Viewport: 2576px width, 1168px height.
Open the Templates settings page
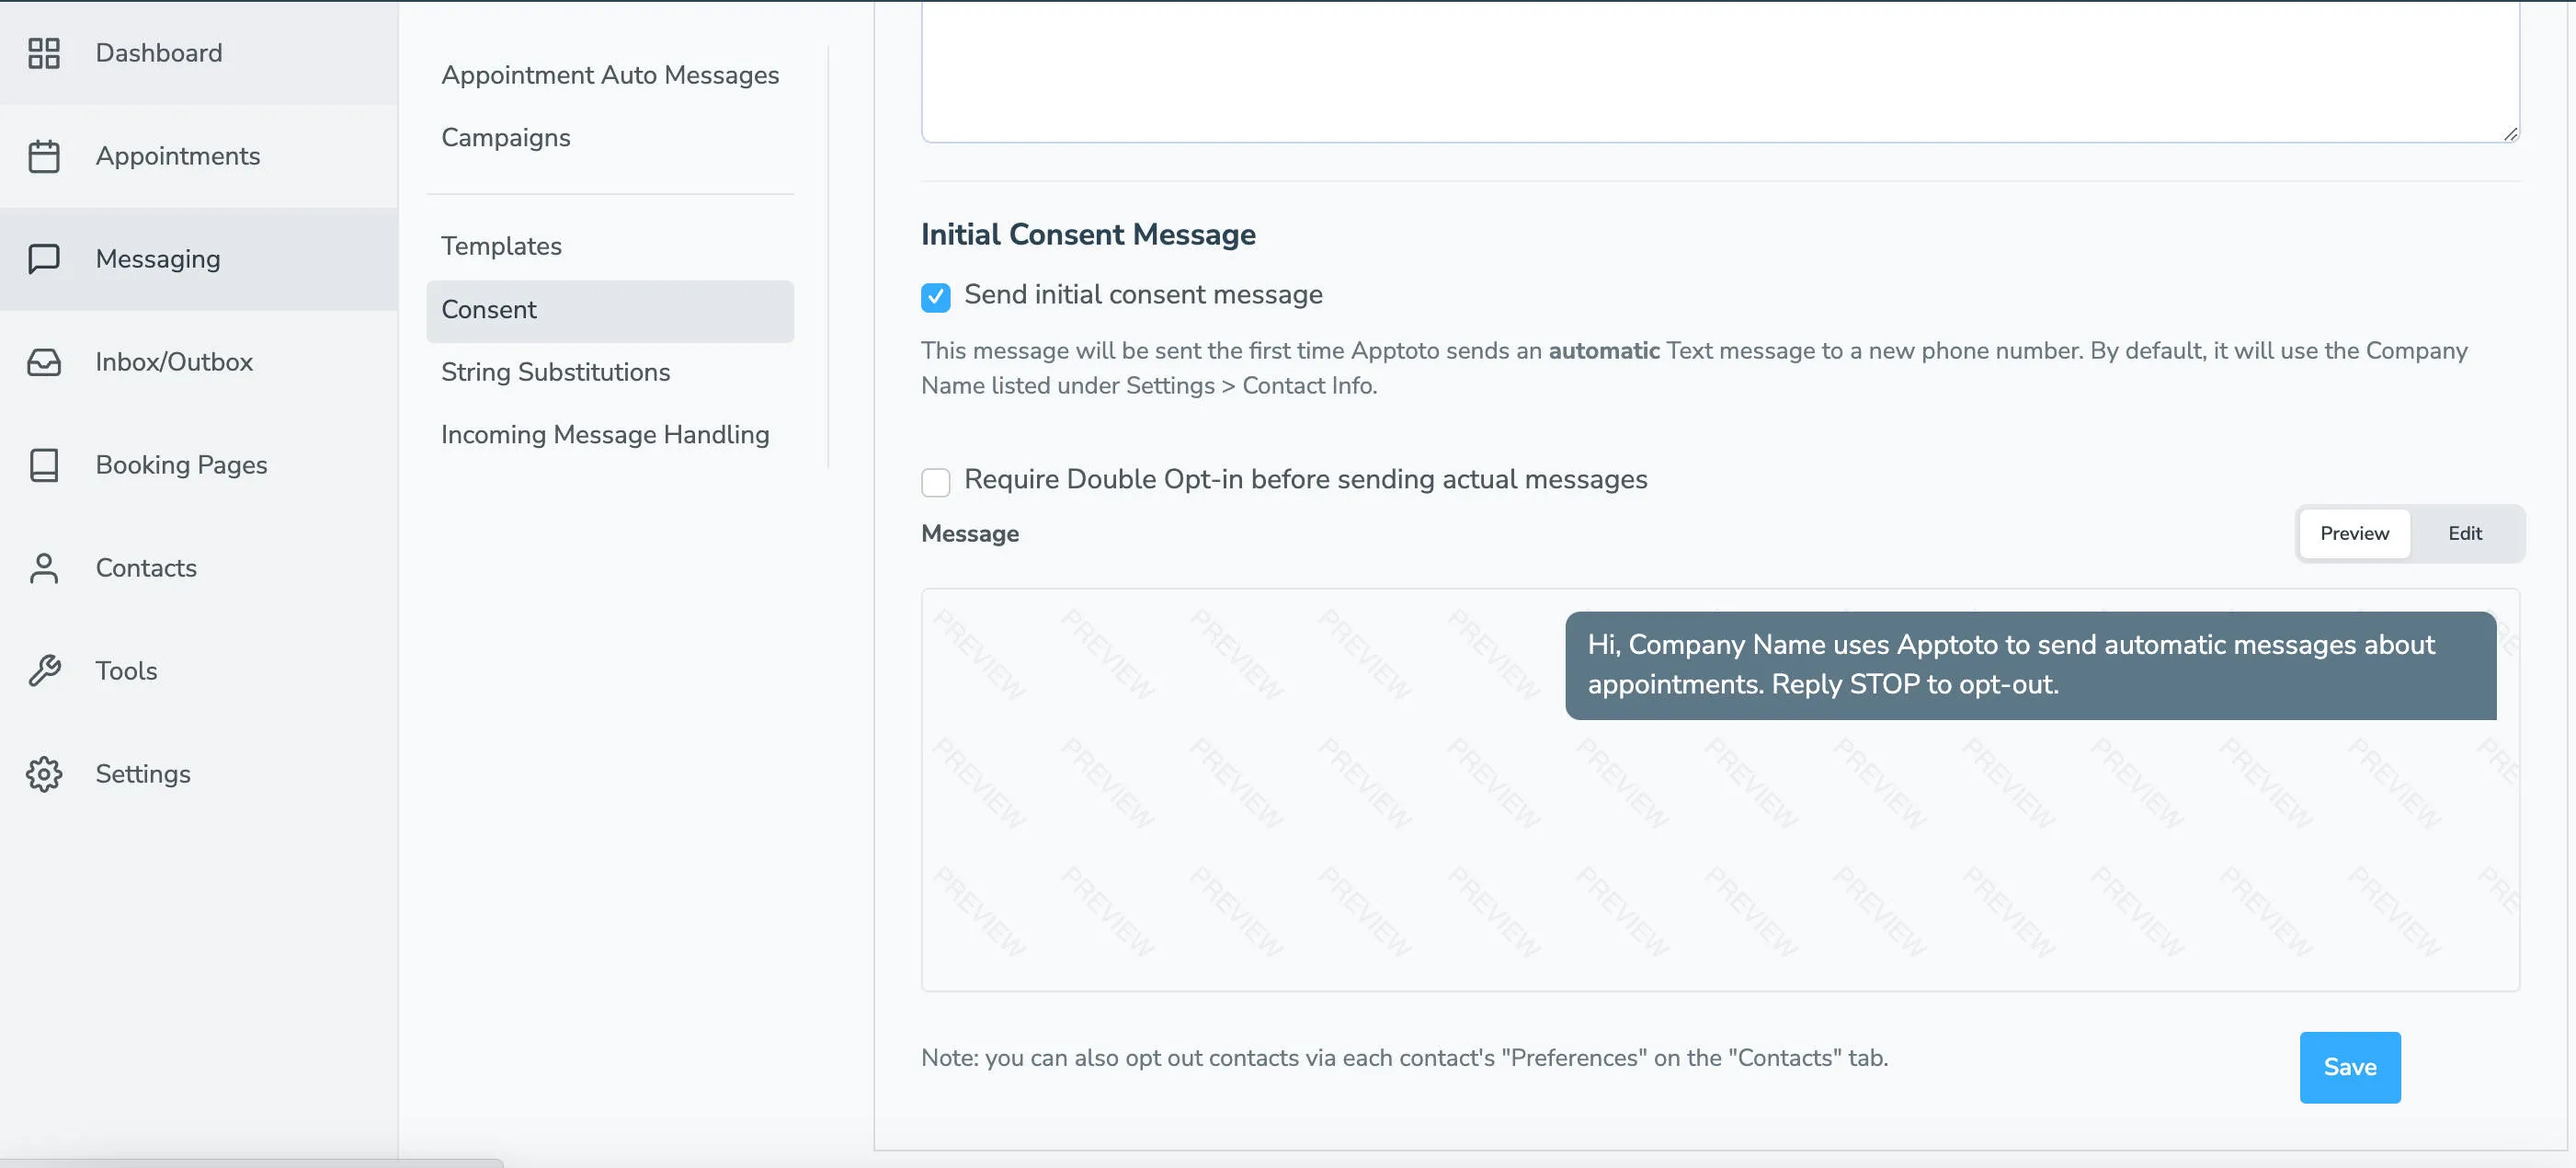click(x=501, y=245)
